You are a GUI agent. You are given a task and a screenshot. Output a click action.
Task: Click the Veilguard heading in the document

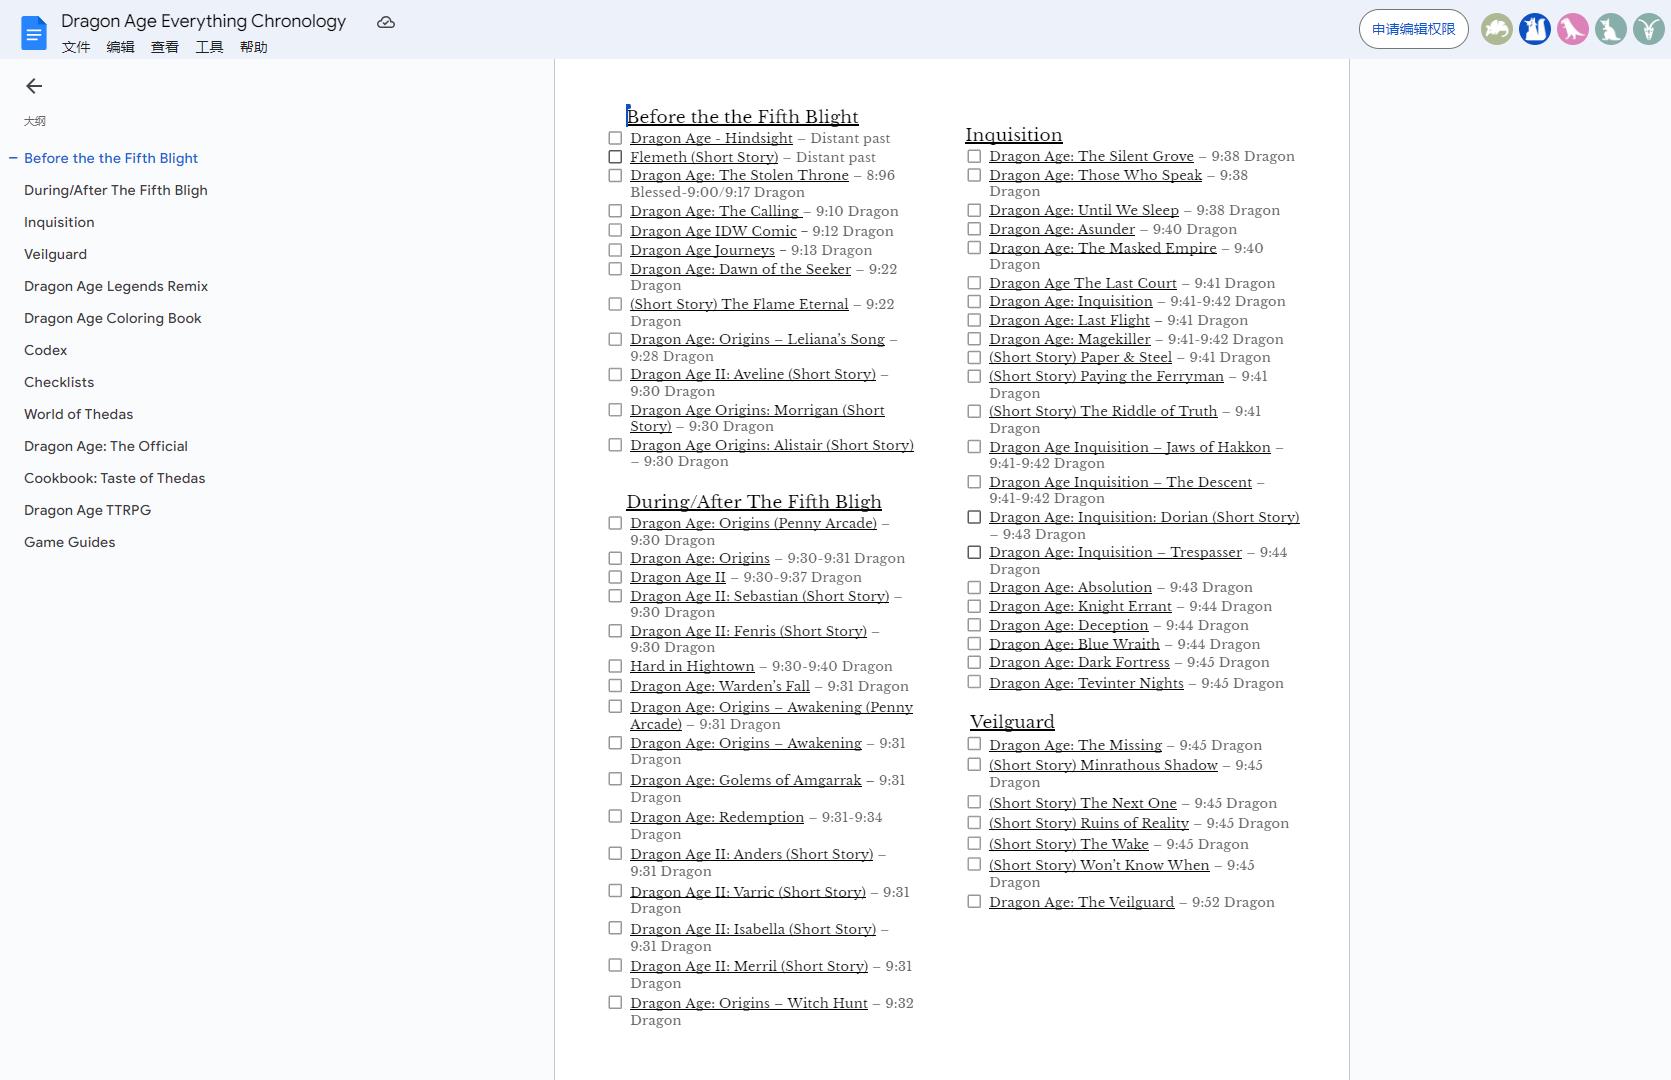tap(1012, 722)
